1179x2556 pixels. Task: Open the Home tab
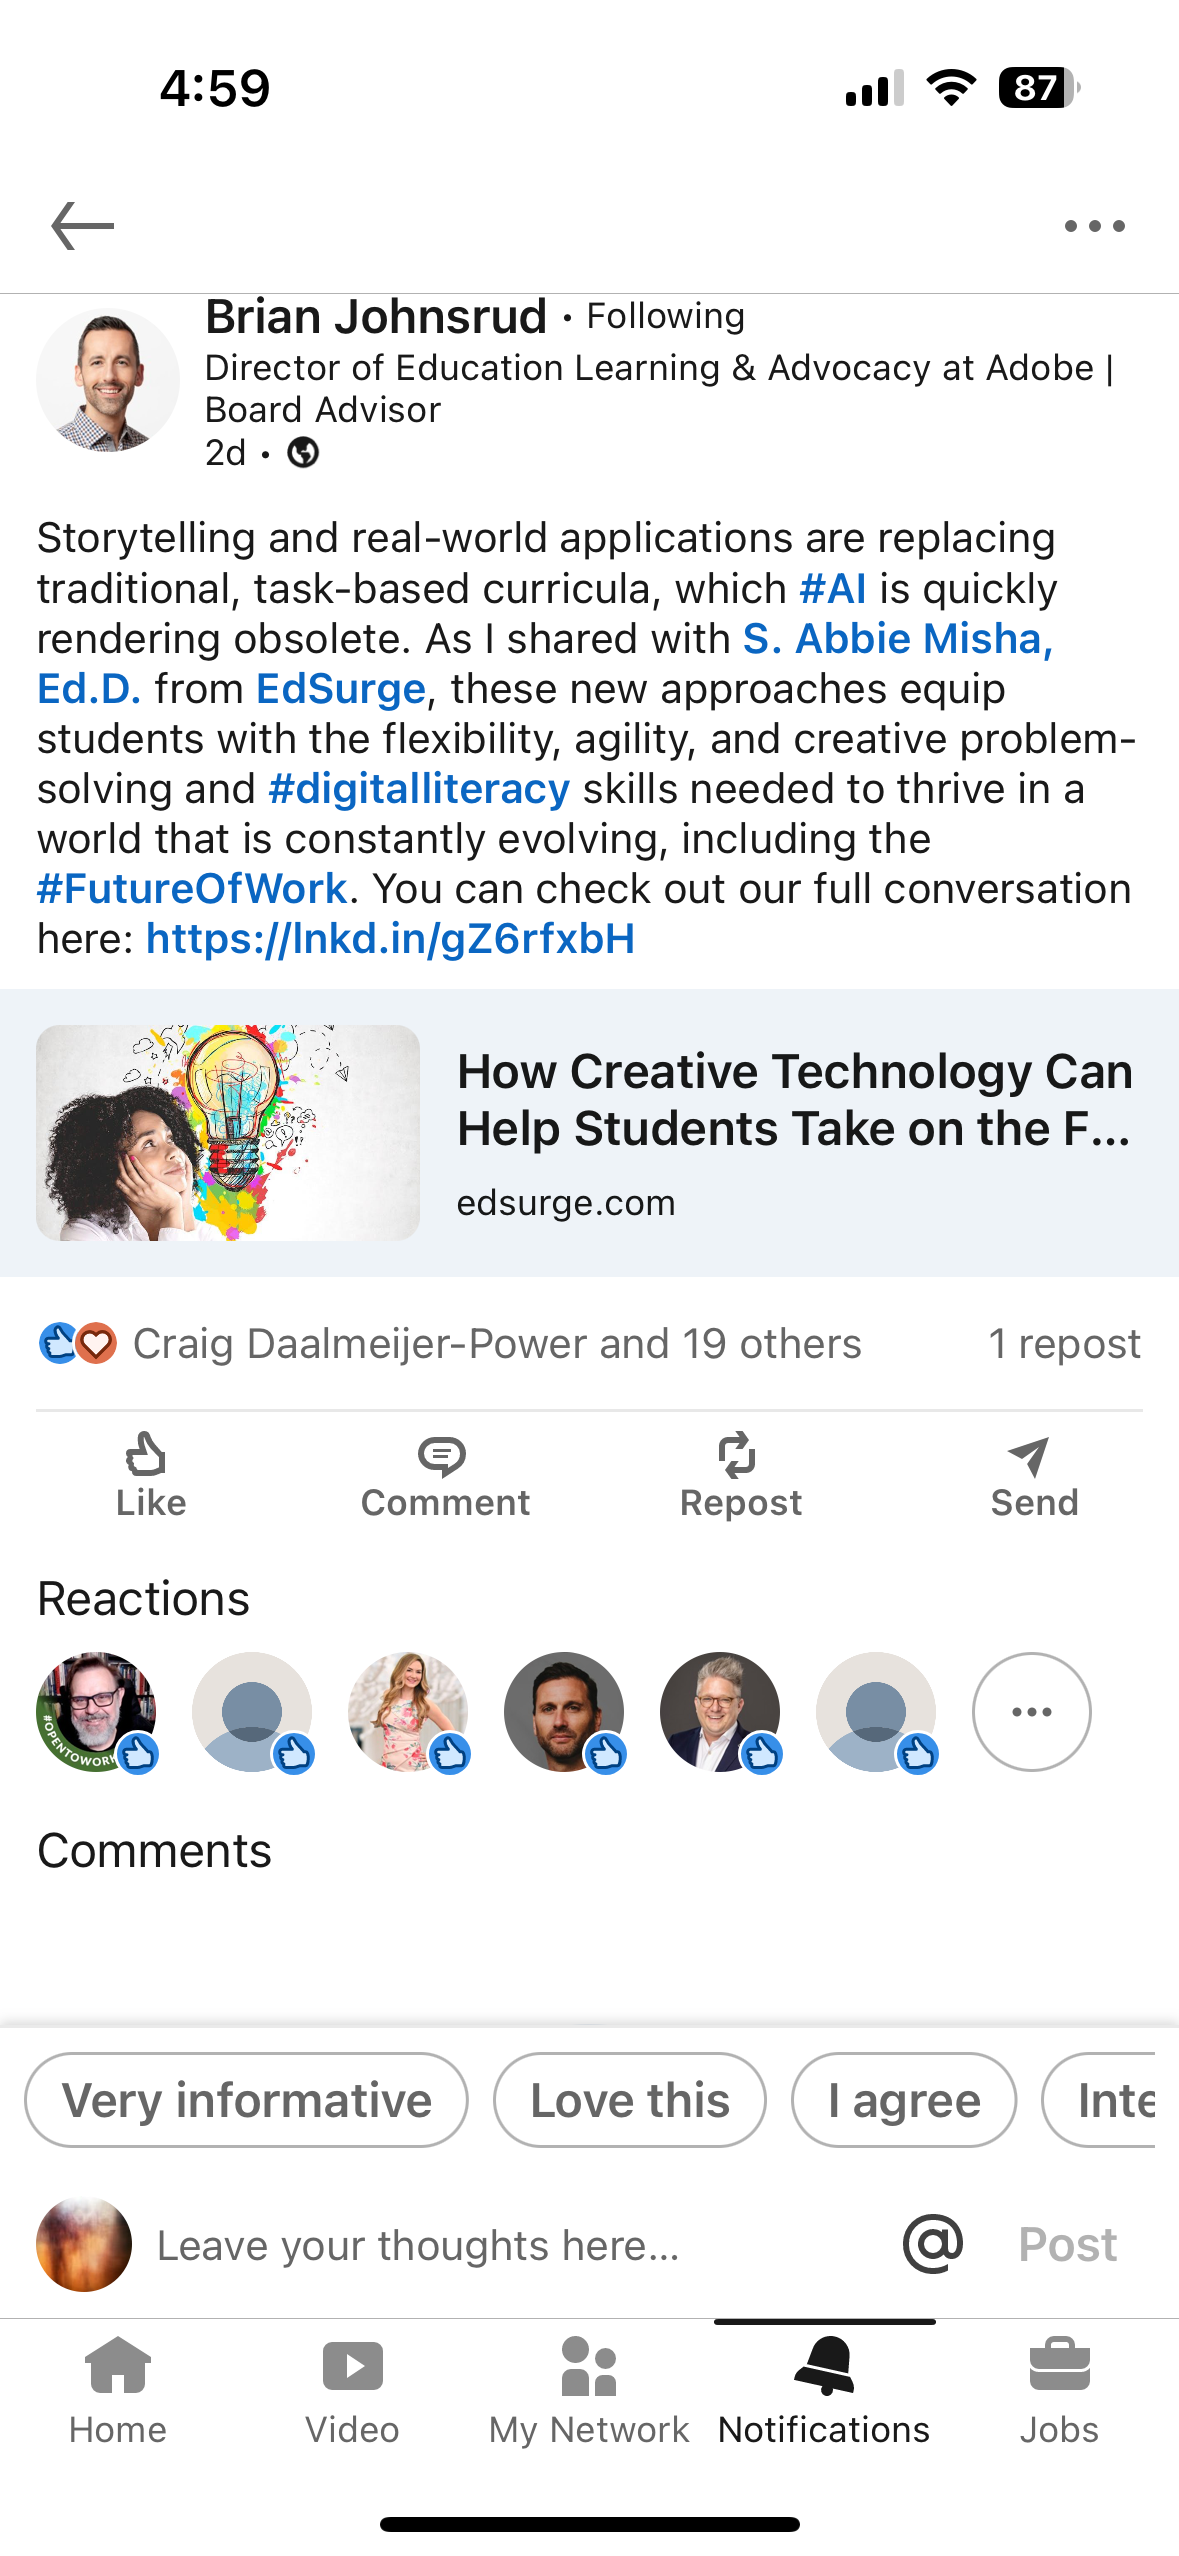click(x=118, y=2390)
